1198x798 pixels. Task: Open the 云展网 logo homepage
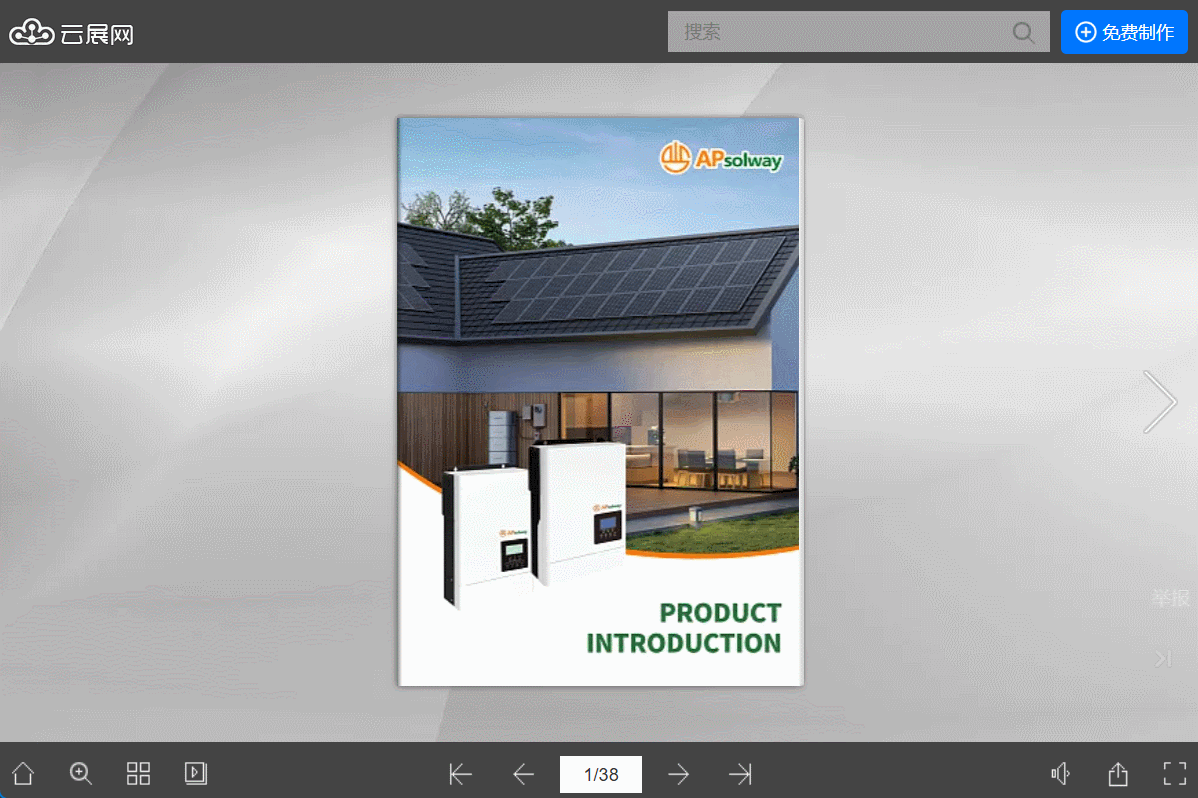click(72, 34)
